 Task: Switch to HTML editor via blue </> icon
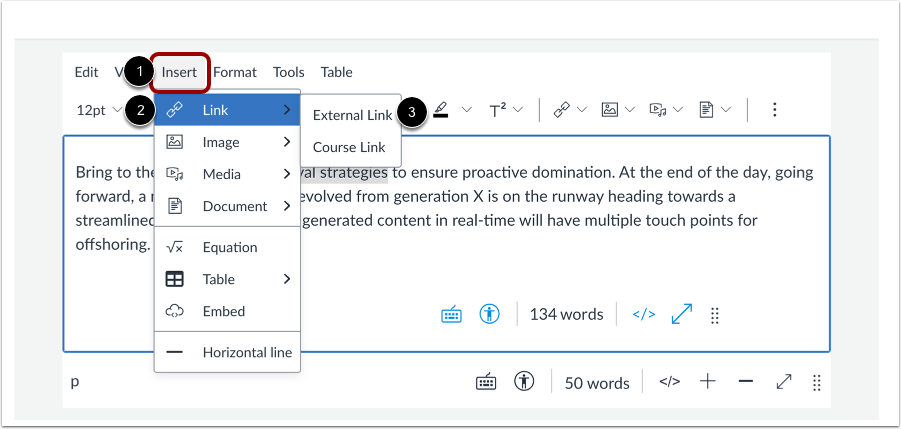pos(644,314)
